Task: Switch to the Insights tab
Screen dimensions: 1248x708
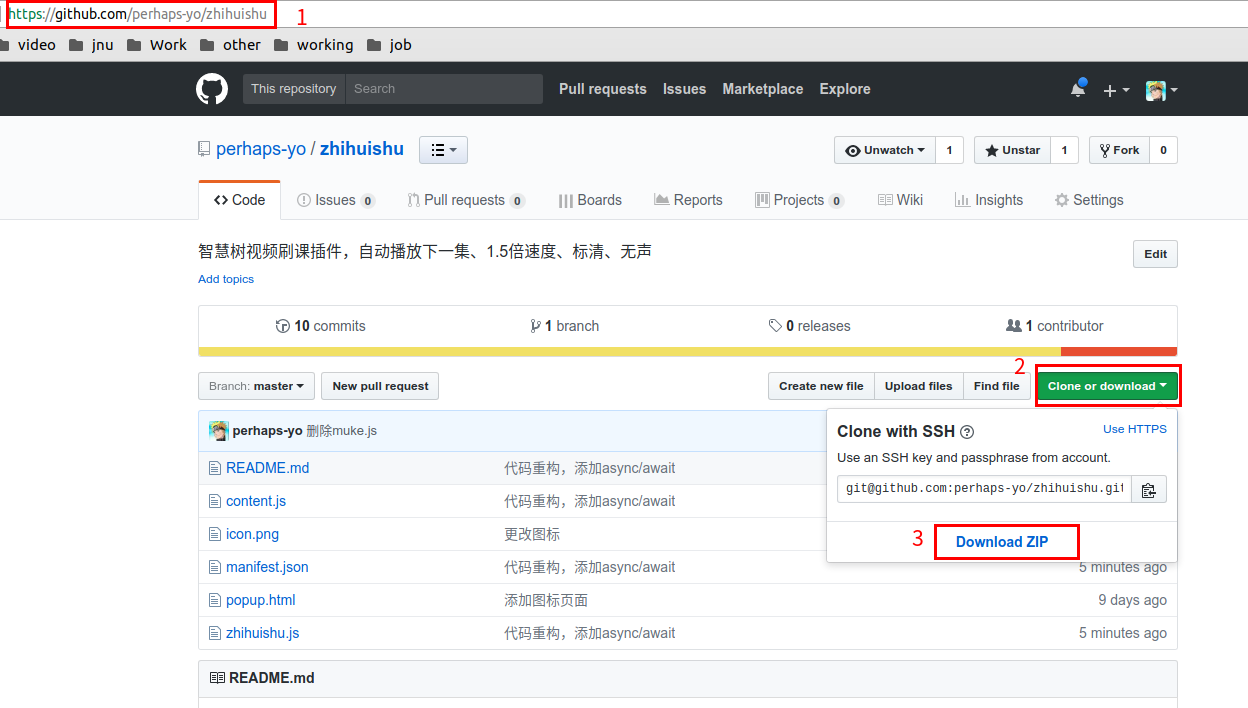Action: (989, 200)
